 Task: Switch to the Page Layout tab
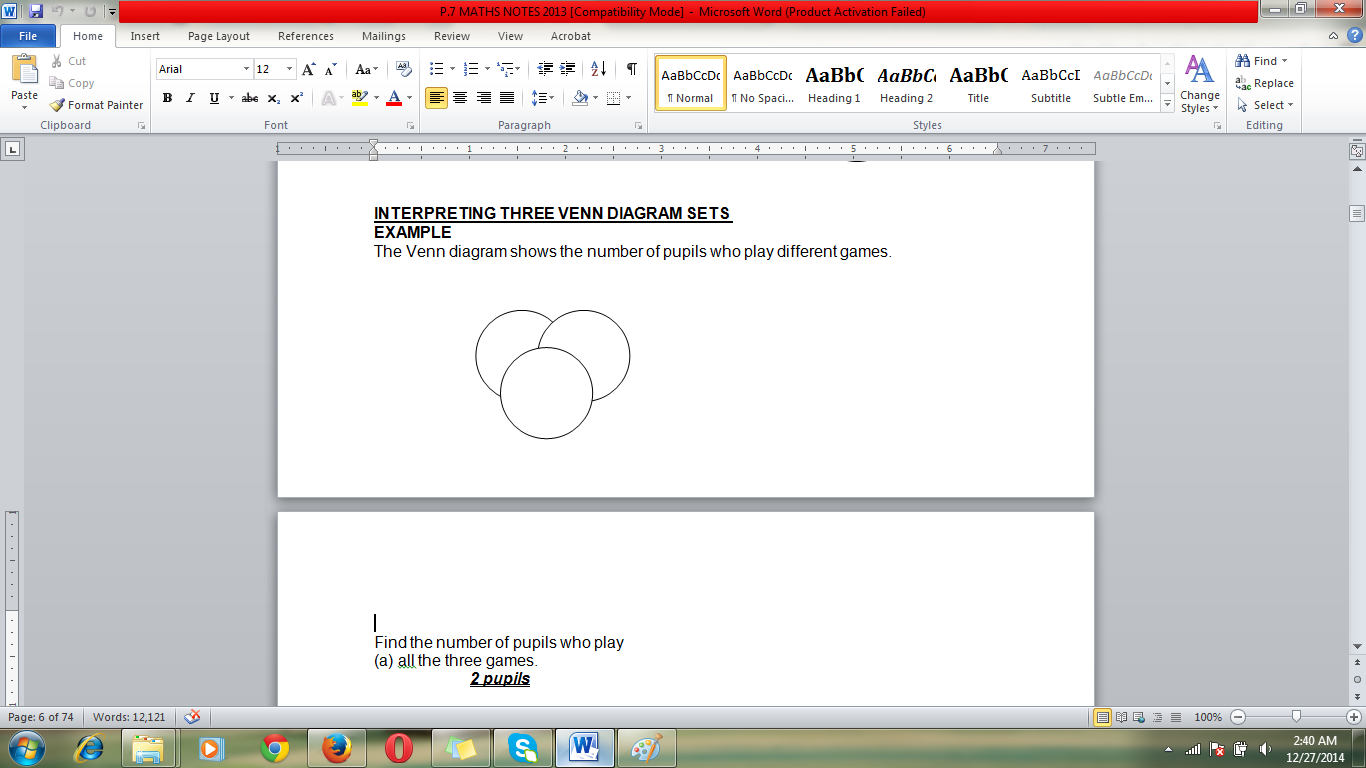(219, 36)
